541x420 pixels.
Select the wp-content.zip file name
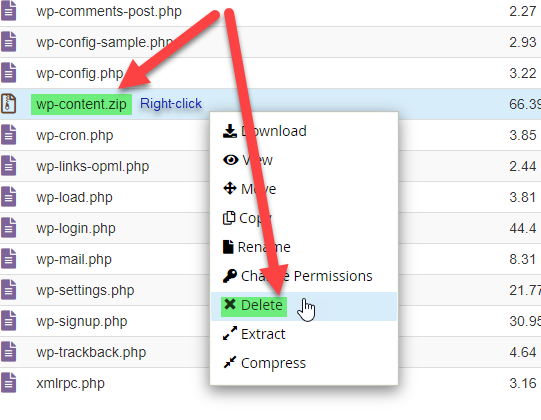click(x=81, y=104)
